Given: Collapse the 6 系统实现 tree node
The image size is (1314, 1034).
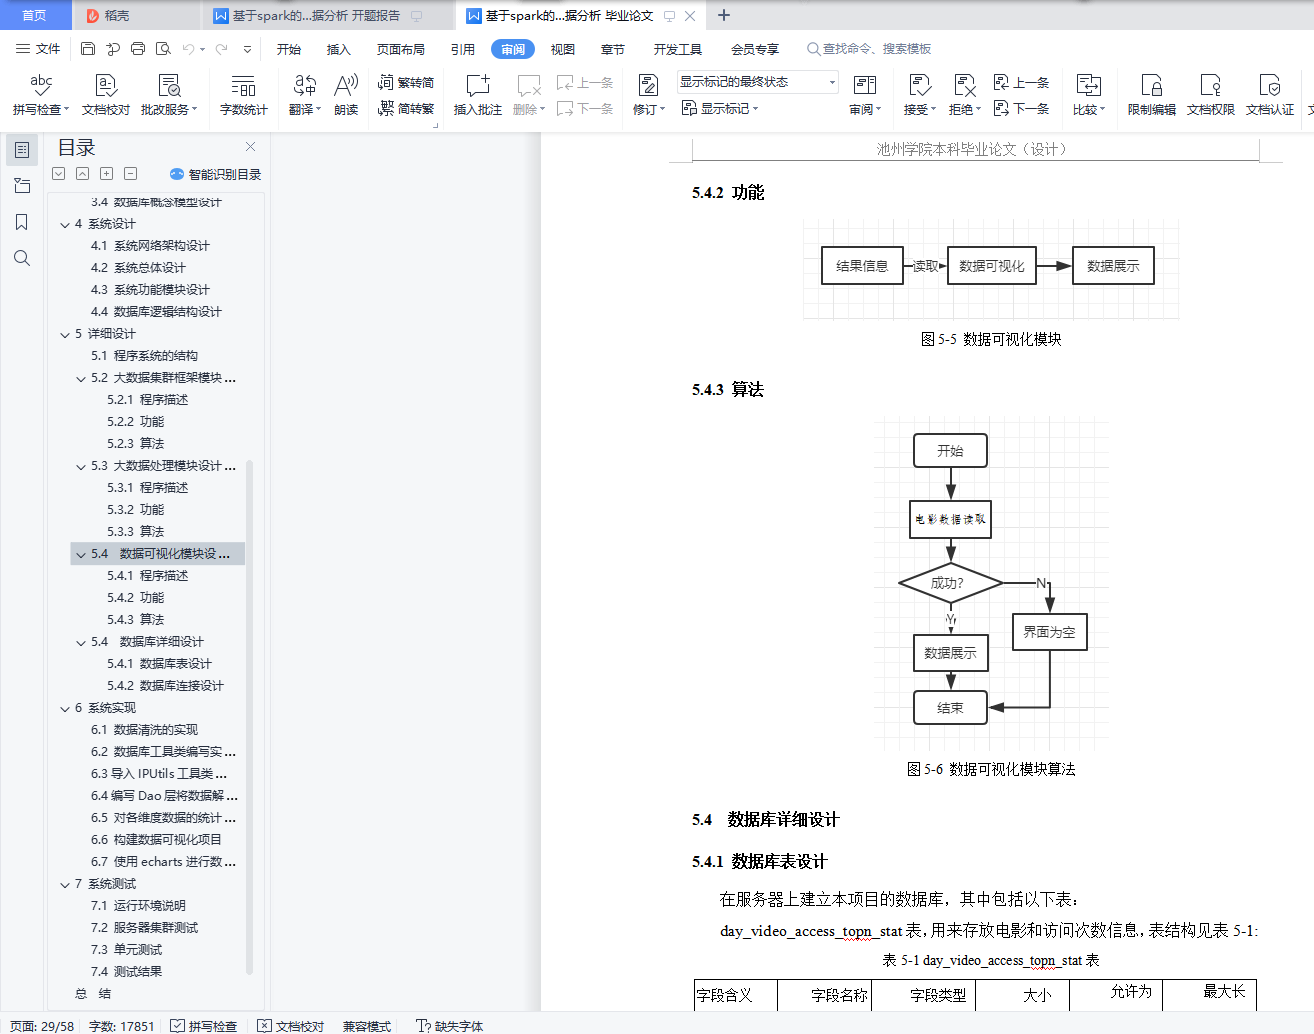Looking at the screenshot, I should click(65, 708).
